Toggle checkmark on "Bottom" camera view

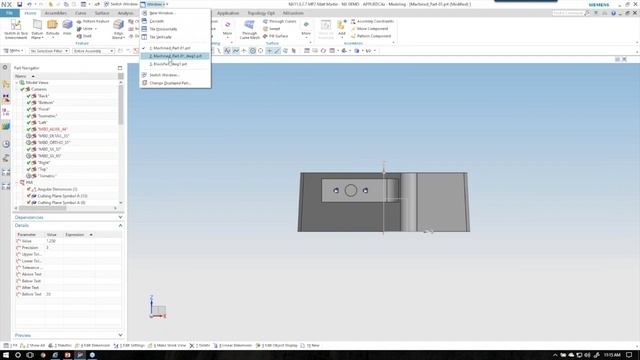click(29, 102)
